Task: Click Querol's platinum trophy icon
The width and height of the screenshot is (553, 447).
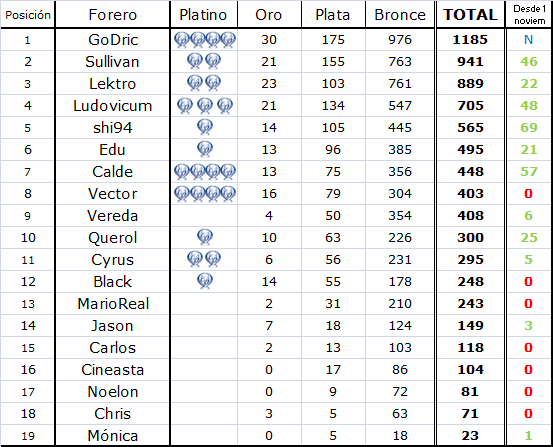Action: [x=205, y=237]
